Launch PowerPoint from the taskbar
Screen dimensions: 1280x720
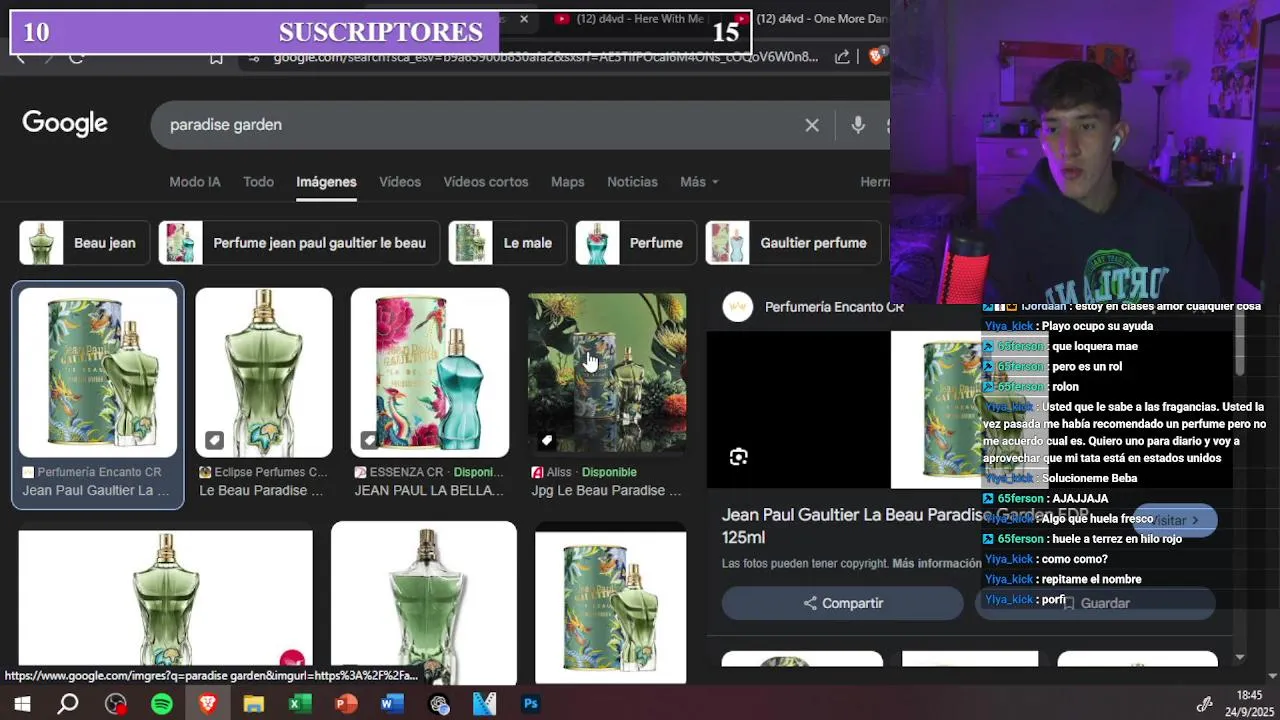point(346,704)
